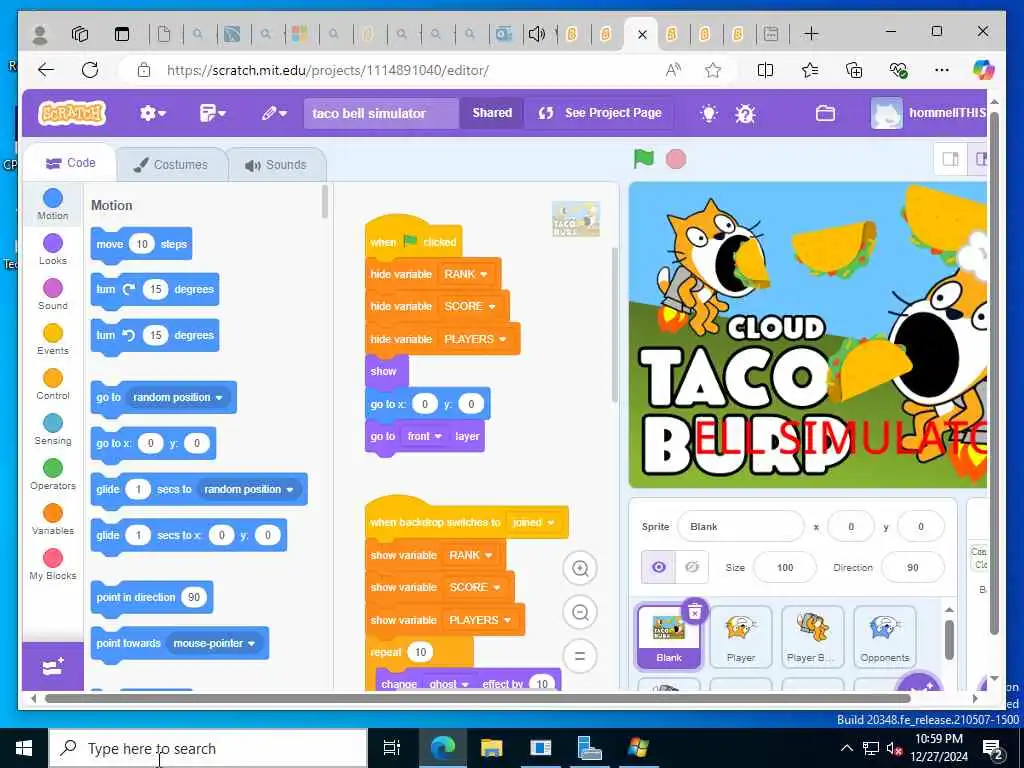Delete the Blank sprite with trash icon

695,612
